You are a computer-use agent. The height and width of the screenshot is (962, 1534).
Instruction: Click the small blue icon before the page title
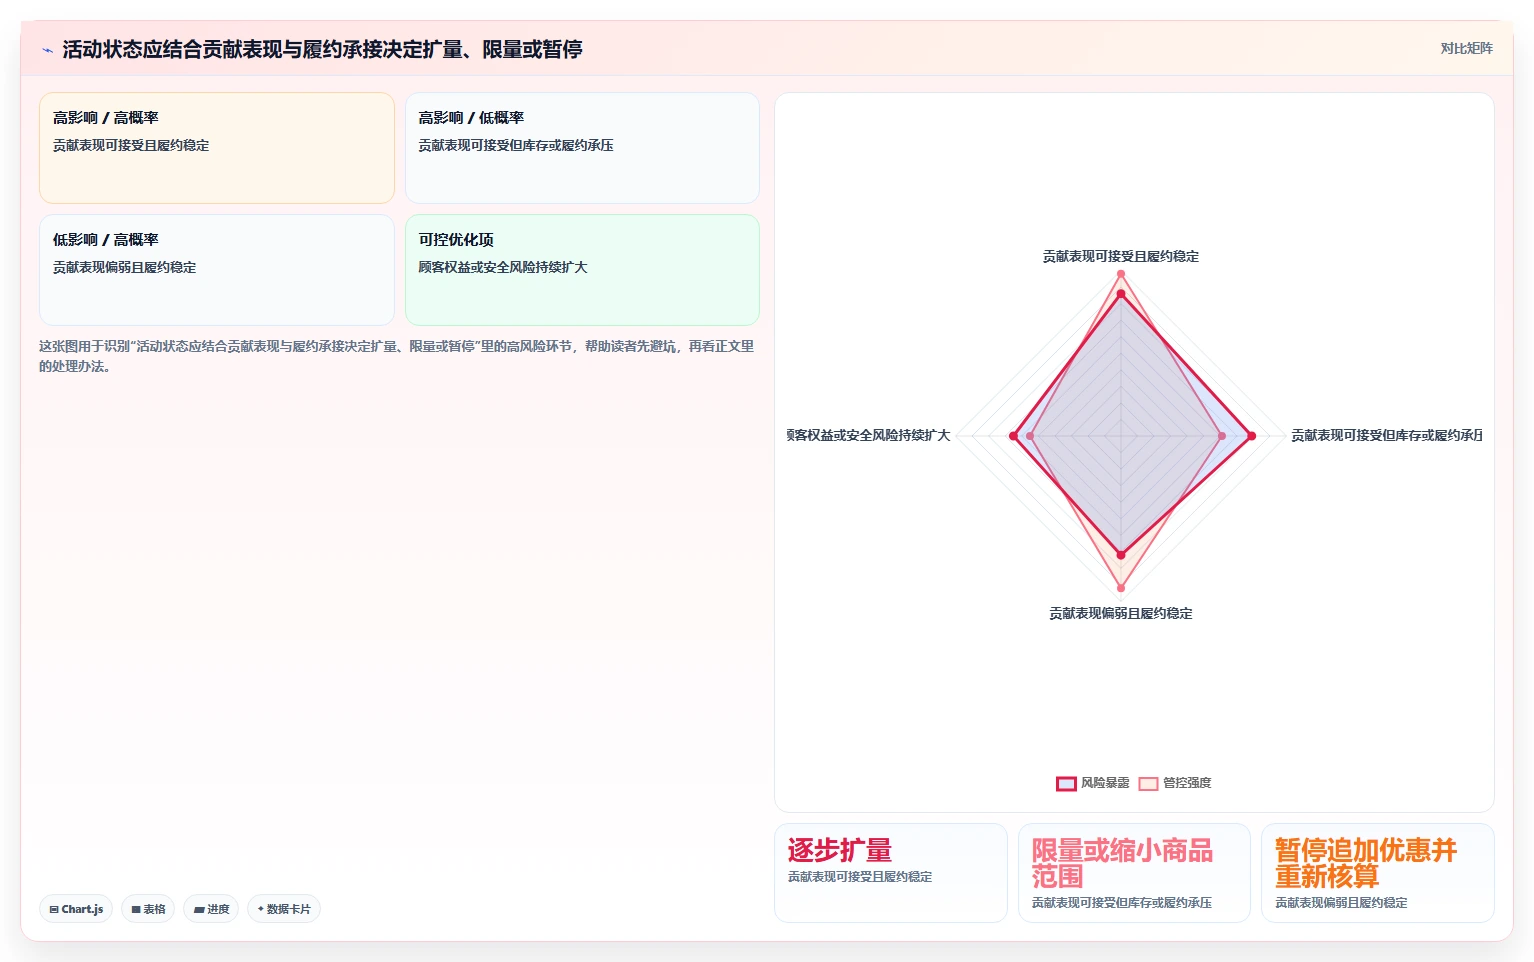click(47, 50)
